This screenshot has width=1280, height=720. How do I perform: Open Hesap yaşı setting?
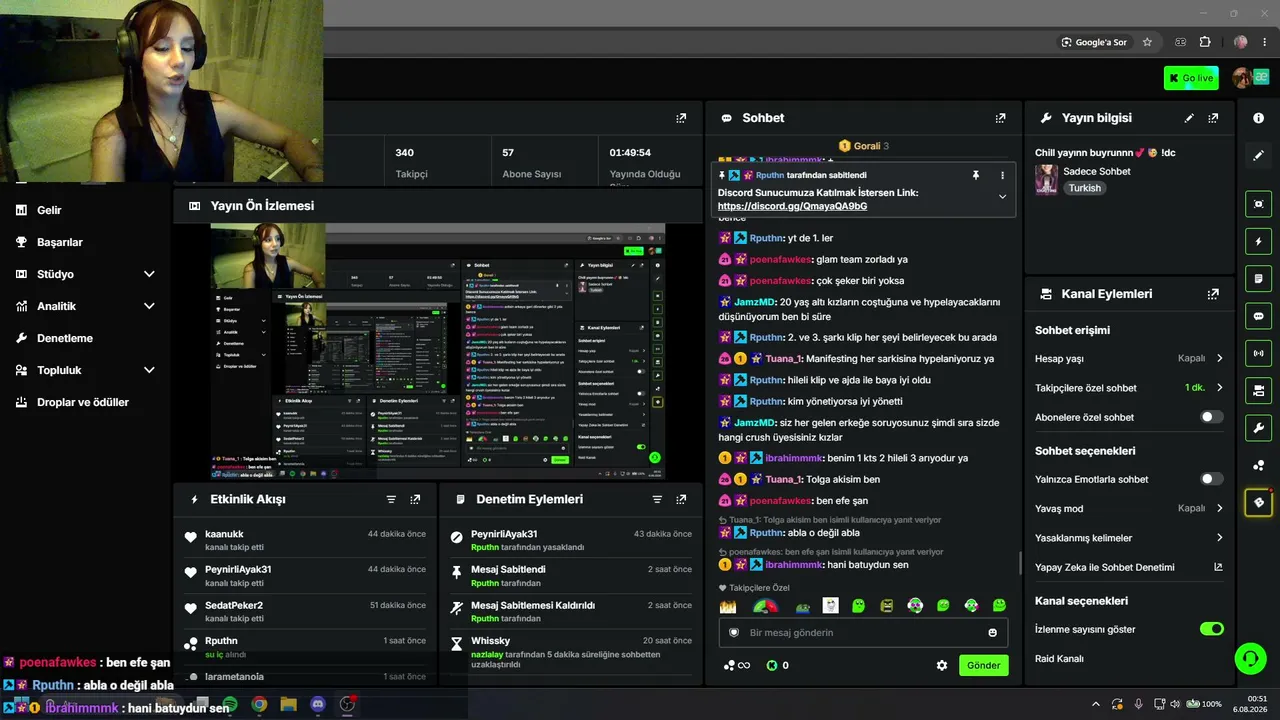point(1129,358)
